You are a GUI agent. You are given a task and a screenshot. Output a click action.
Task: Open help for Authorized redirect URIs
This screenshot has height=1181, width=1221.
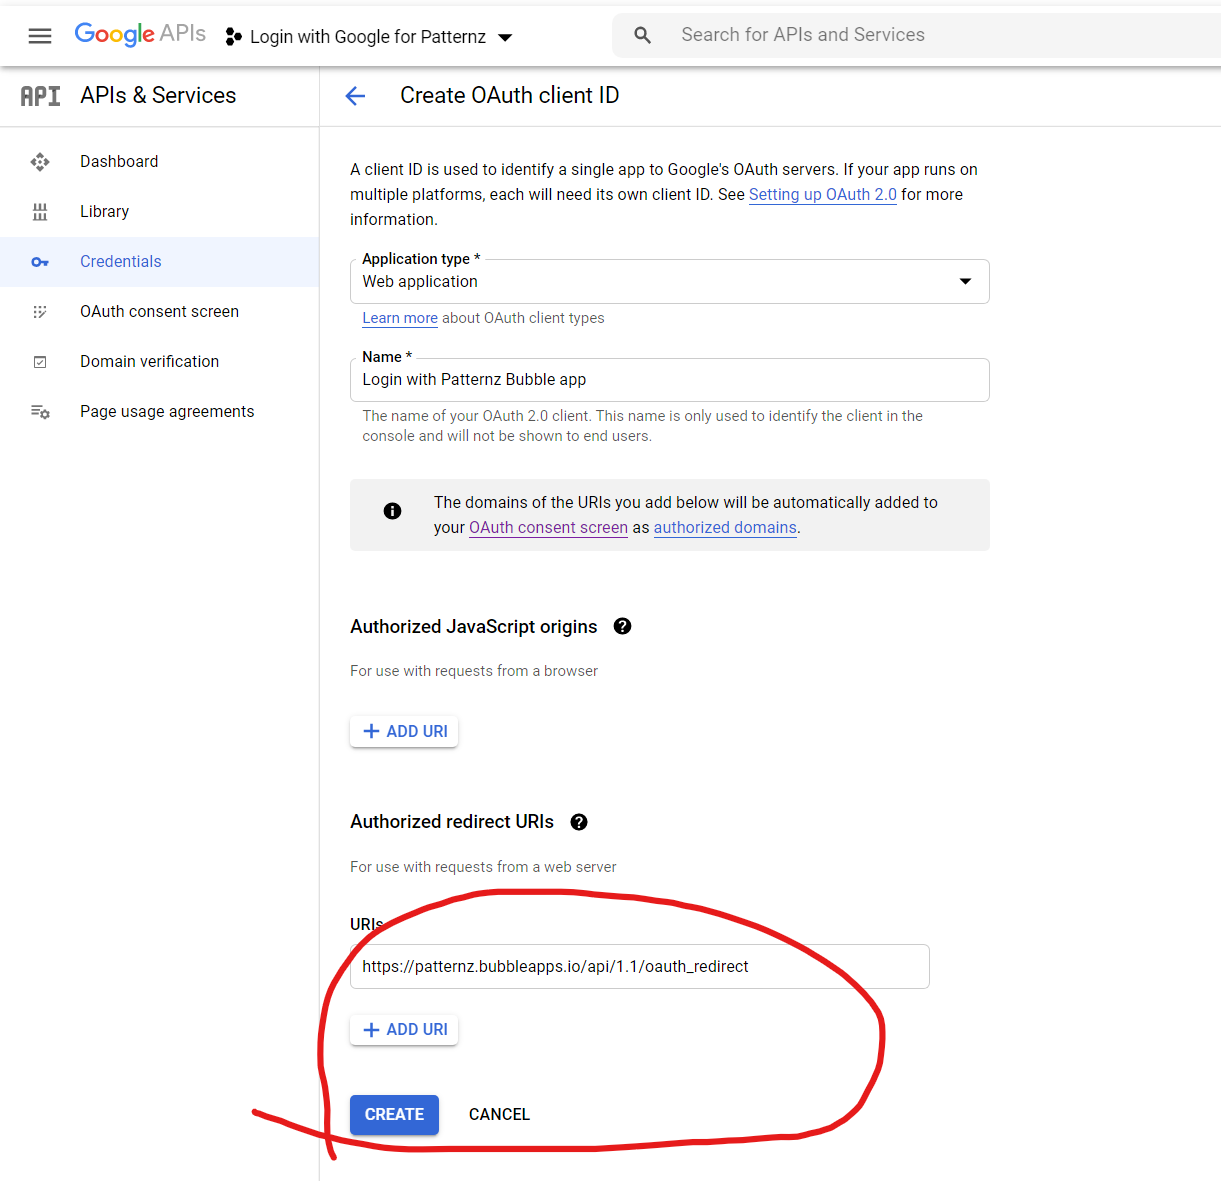(x=579, y=822)
